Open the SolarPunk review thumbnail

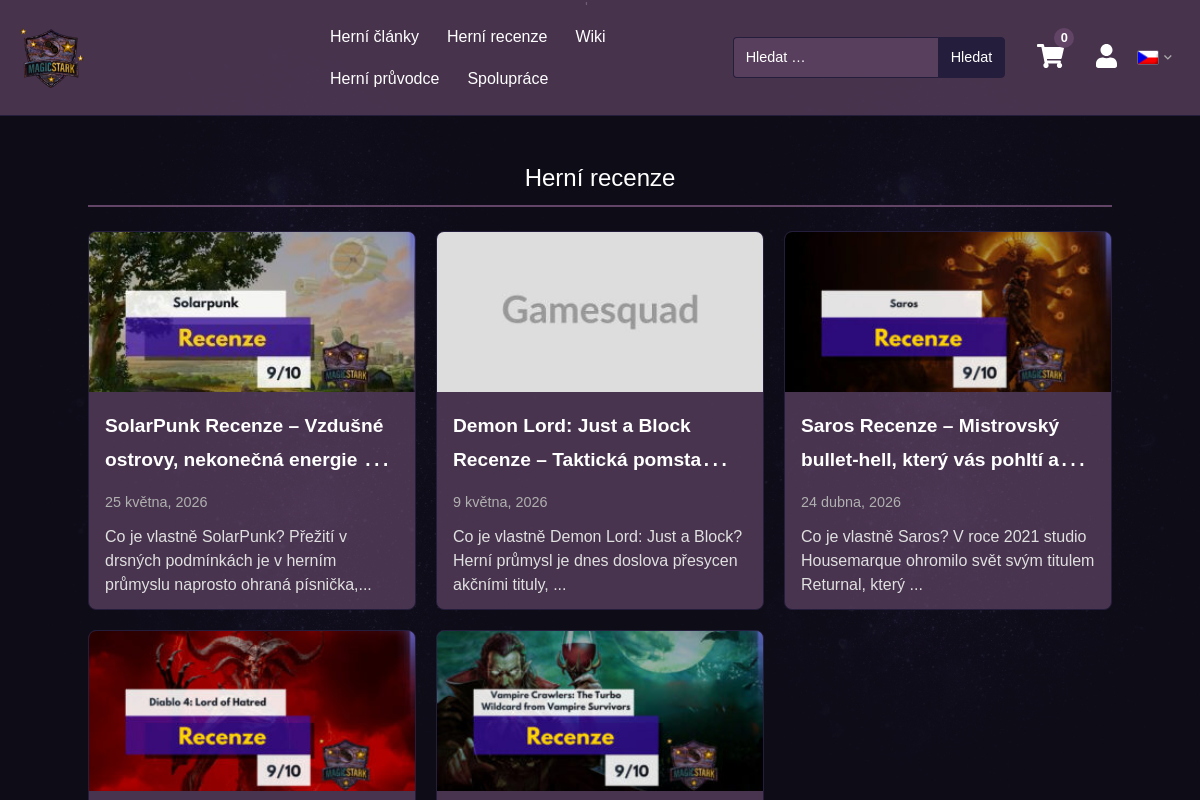(x=252, y=312)
